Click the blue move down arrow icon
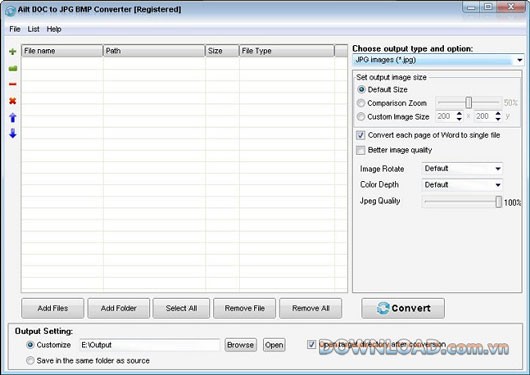Image resolution: width=530 pixels, height=375 pixels. point(13,133)
